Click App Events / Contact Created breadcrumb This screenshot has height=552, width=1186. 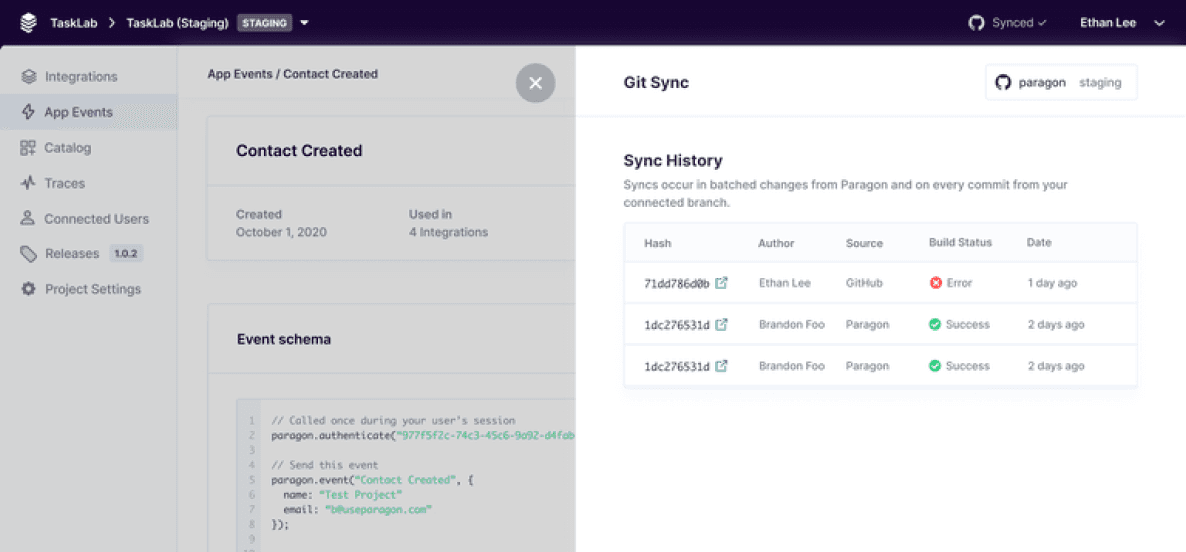(x=293, y=74)
